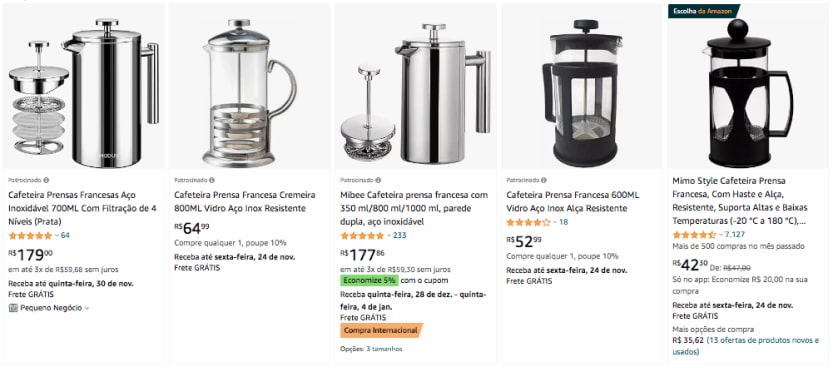Click info icon on Mibee sponsored label
This screenshot has width=833, height=368.
tap(378, 180)
